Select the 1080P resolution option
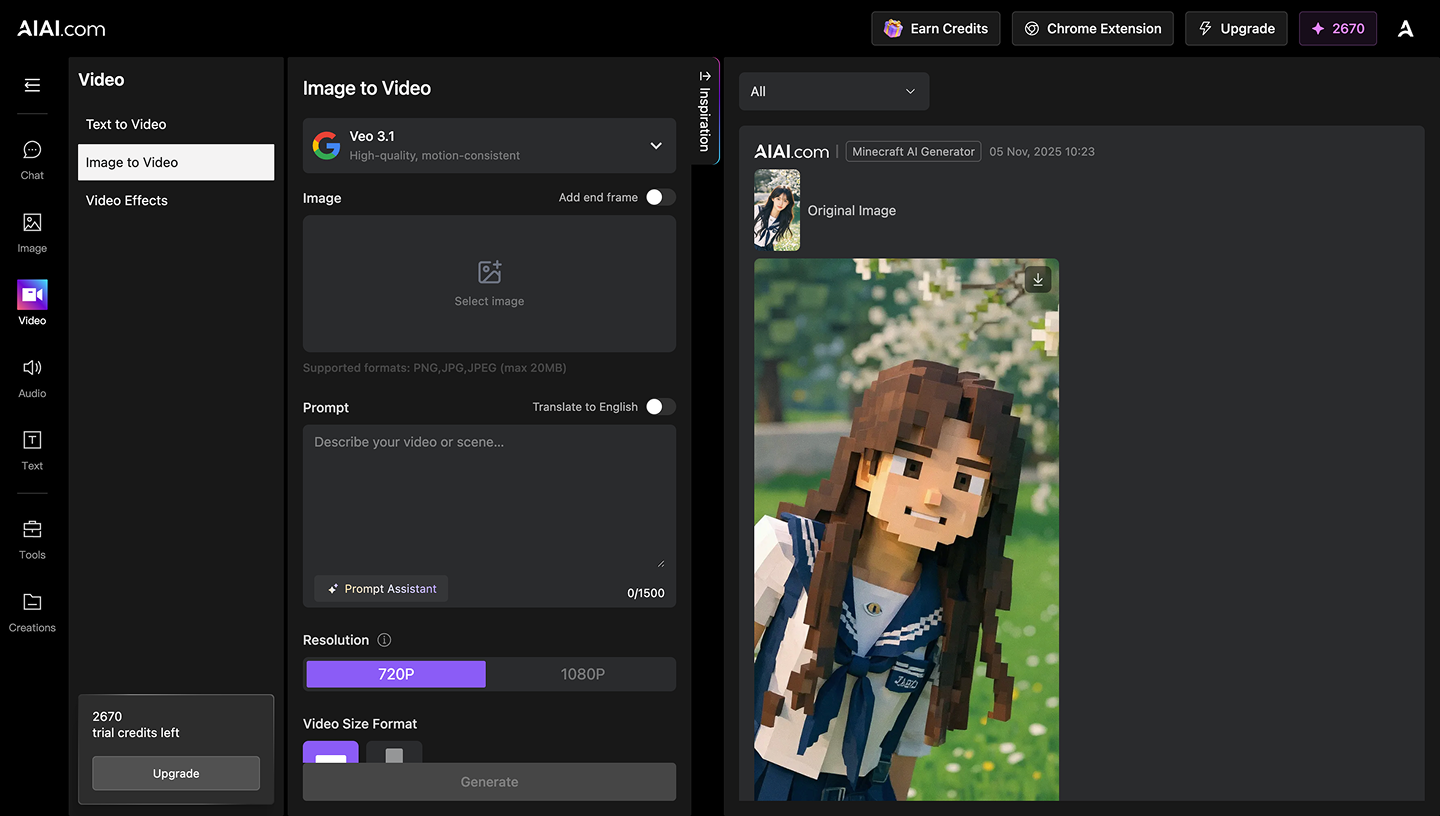Viewport: 1440px width, 816px height. tap(582, 674)
